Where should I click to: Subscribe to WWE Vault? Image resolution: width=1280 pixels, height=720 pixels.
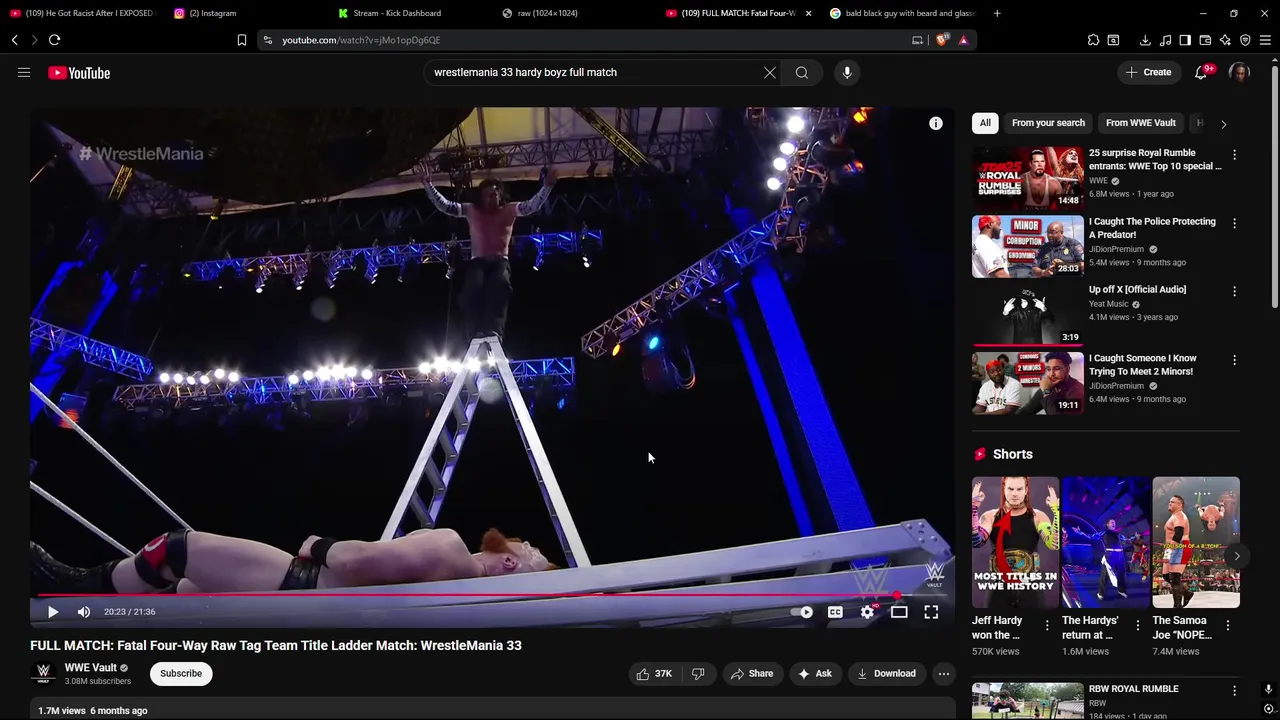point(181,674)
